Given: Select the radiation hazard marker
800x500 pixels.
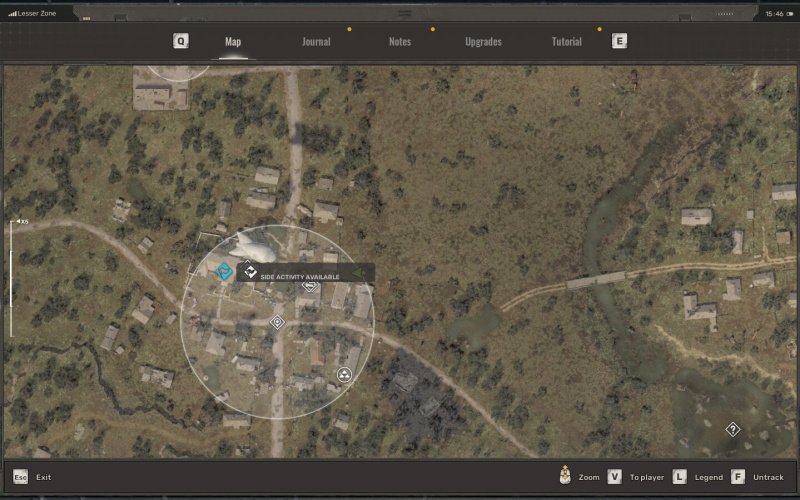Looking at the screenshot, I should tap(344, 376).
